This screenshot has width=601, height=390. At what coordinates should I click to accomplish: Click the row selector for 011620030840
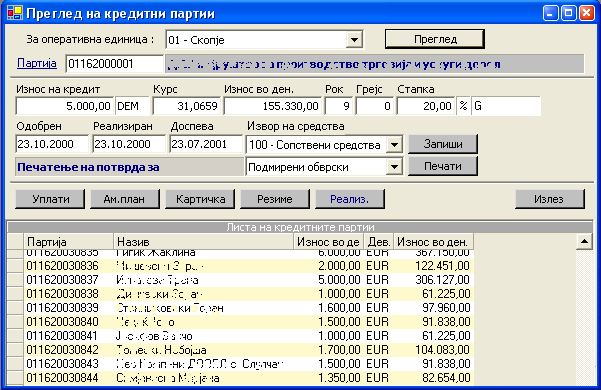tap(16, 322)
